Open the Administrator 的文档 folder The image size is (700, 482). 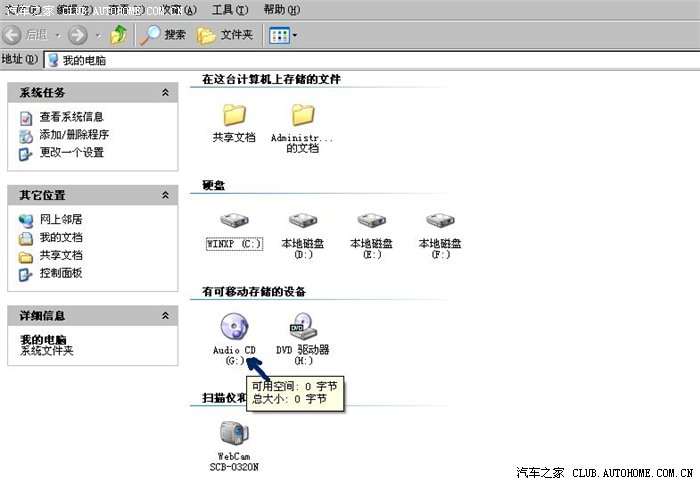pyautogui.click(x=302, y=116)
